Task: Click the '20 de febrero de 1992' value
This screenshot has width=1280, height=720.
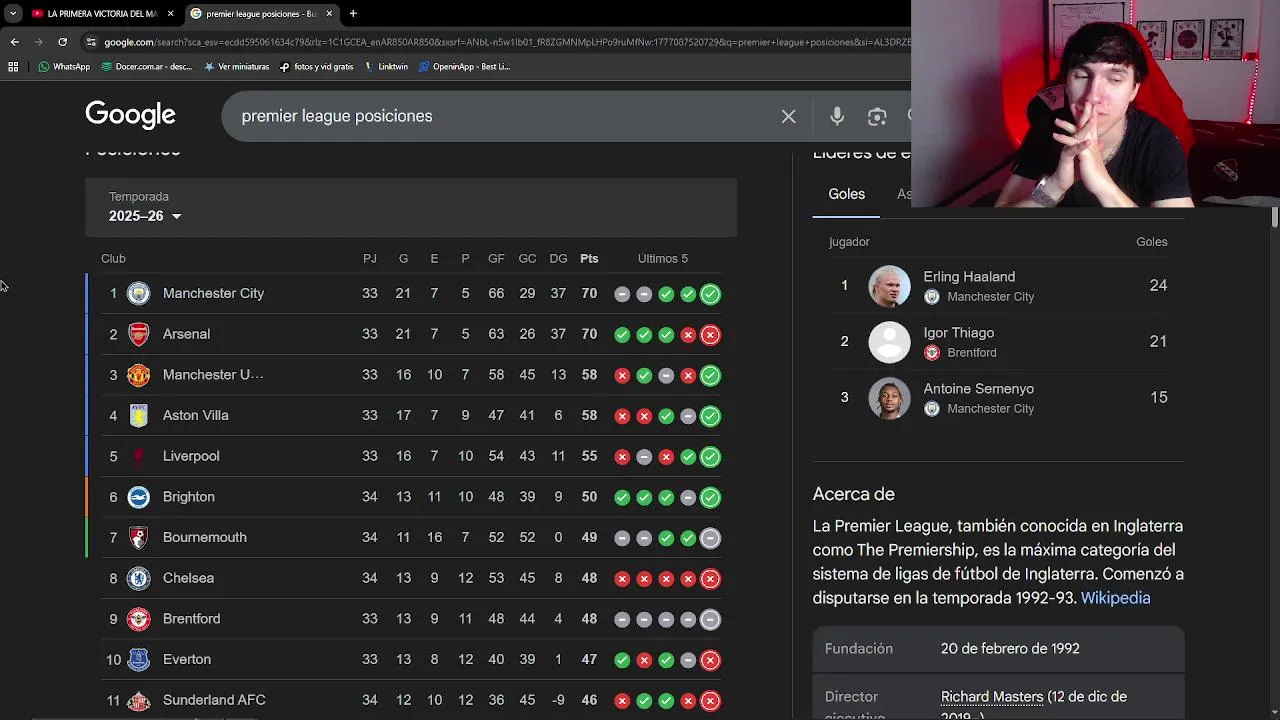Action: pos(1010,649)
